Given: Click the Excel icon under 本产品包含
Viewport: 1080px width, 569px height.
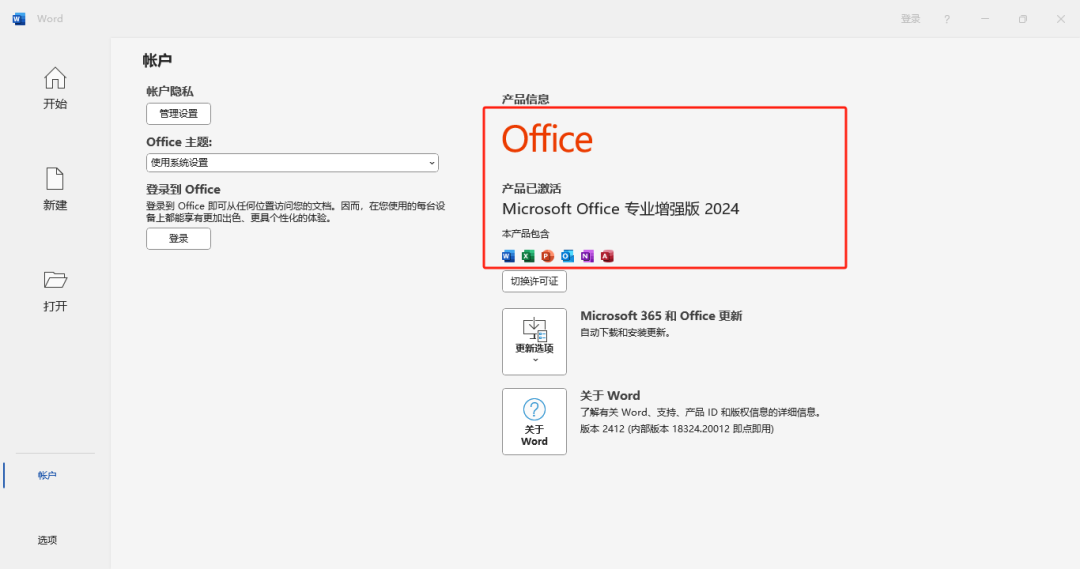Looking at the screenshot, I should click(528, 256).
